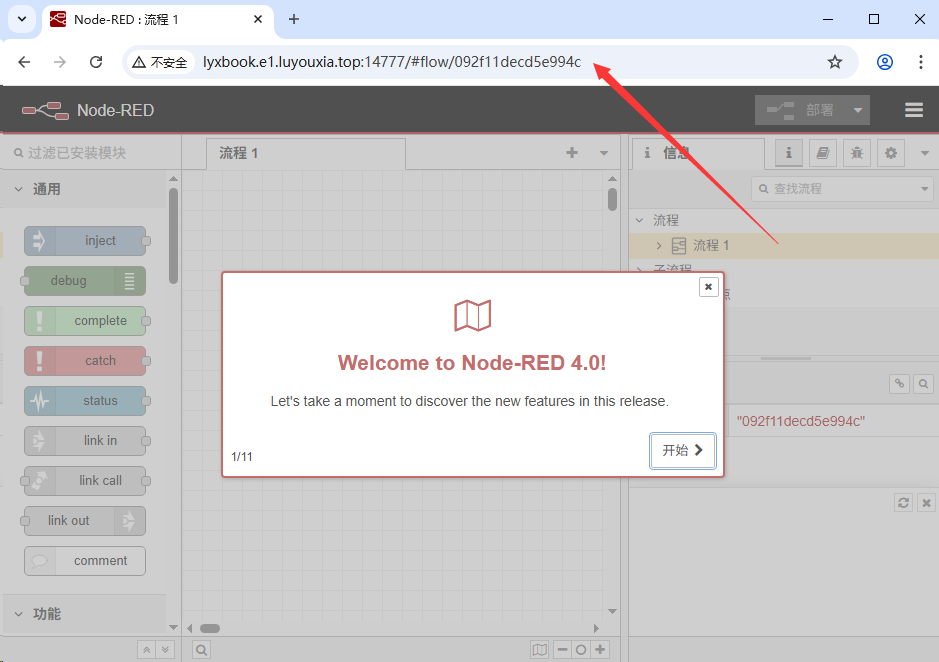The height and width of the screenshot is (662, 939).
Task: Open the flow tab list dropdown
Action: coord(604,153)
